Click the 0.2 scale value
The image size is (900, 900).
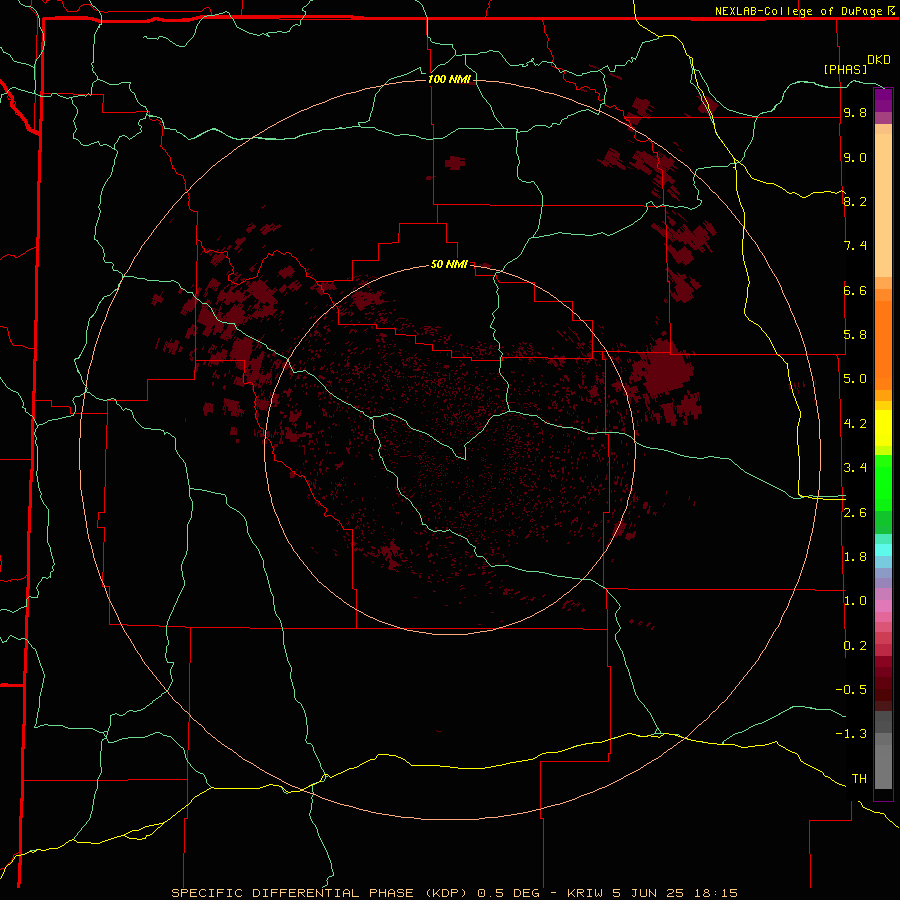point(855,646)
